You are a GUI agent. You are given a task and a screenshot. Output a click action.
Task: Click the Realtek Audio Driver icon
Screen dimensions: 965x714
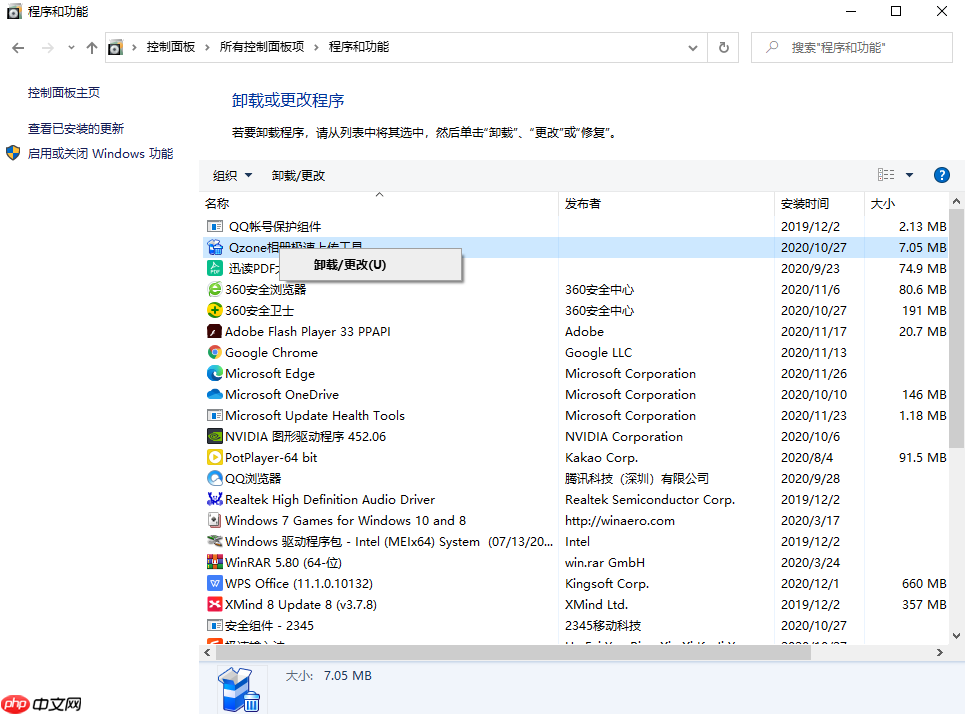pos(214,499)
